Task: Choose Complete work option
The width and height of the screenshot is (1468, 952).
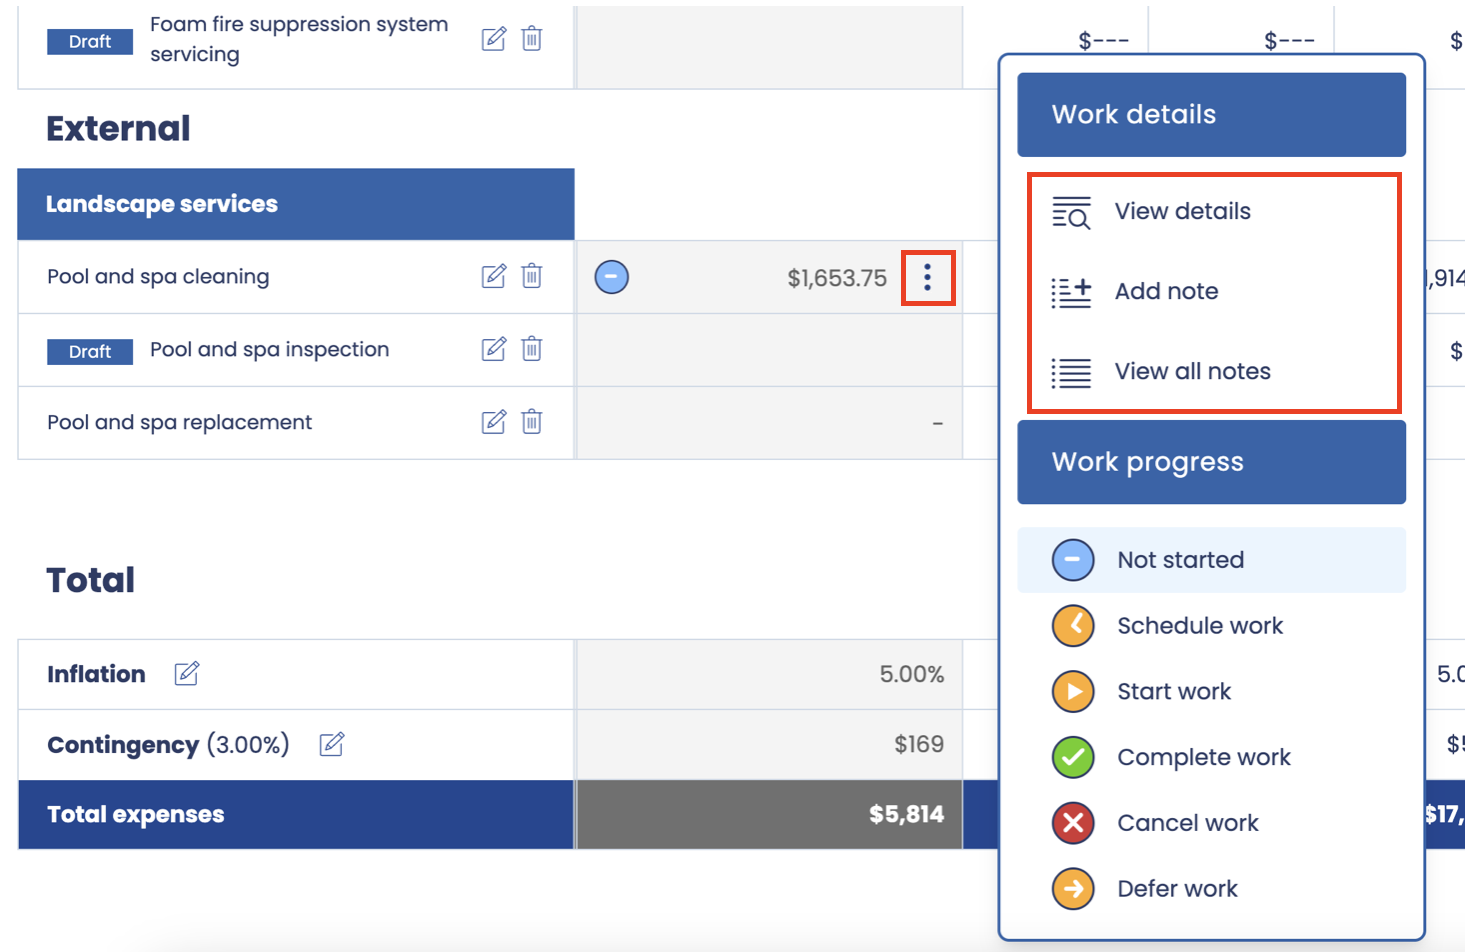Action: click(1203, 758)
